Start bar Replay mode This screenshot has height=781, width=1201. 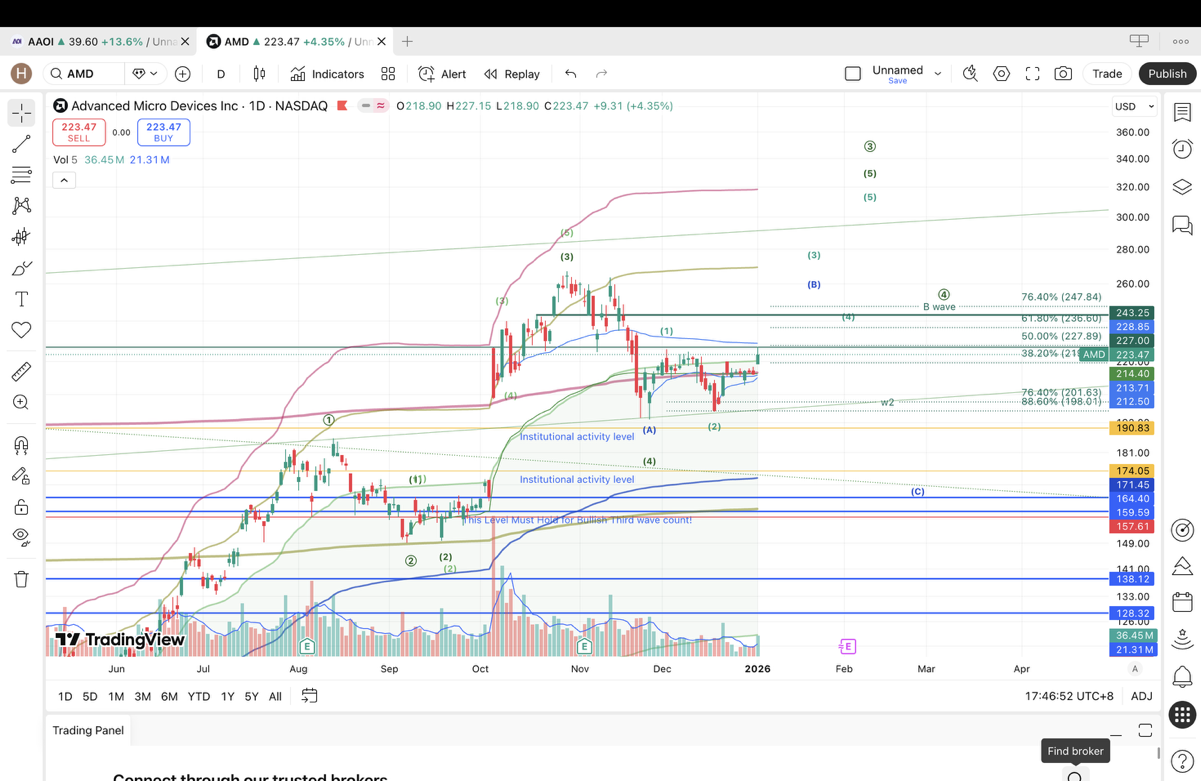pyautogui.click(x=512, y=74)
